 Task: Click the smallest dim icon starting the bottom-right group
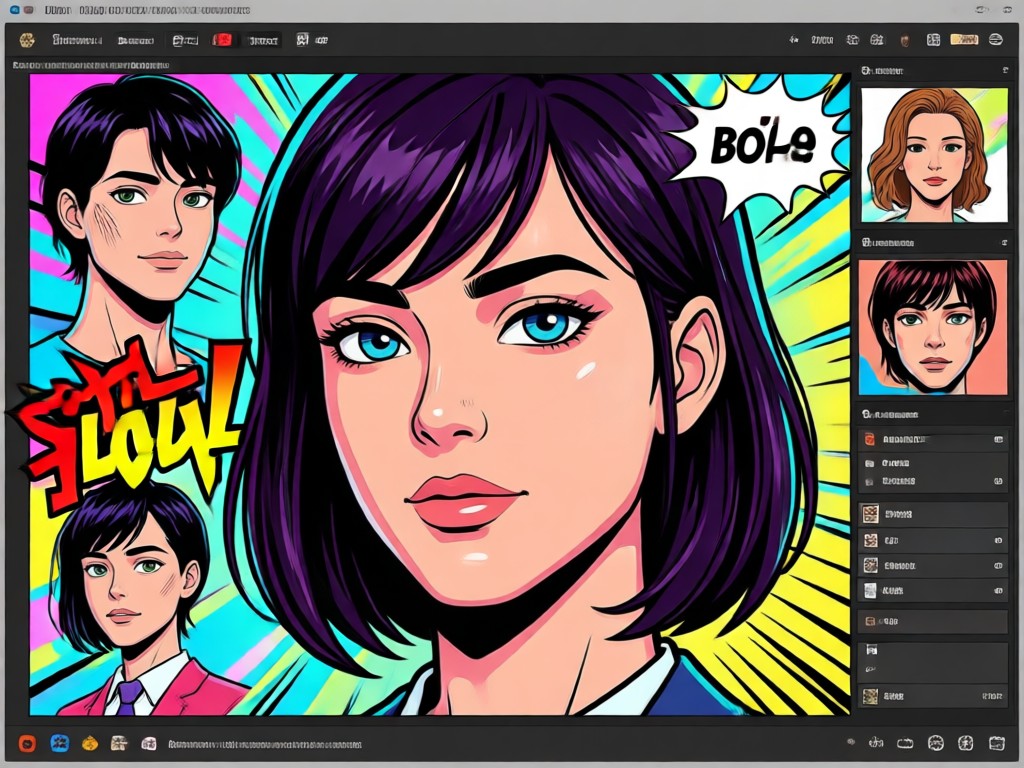pyautogui.click(x=851, y=742)
